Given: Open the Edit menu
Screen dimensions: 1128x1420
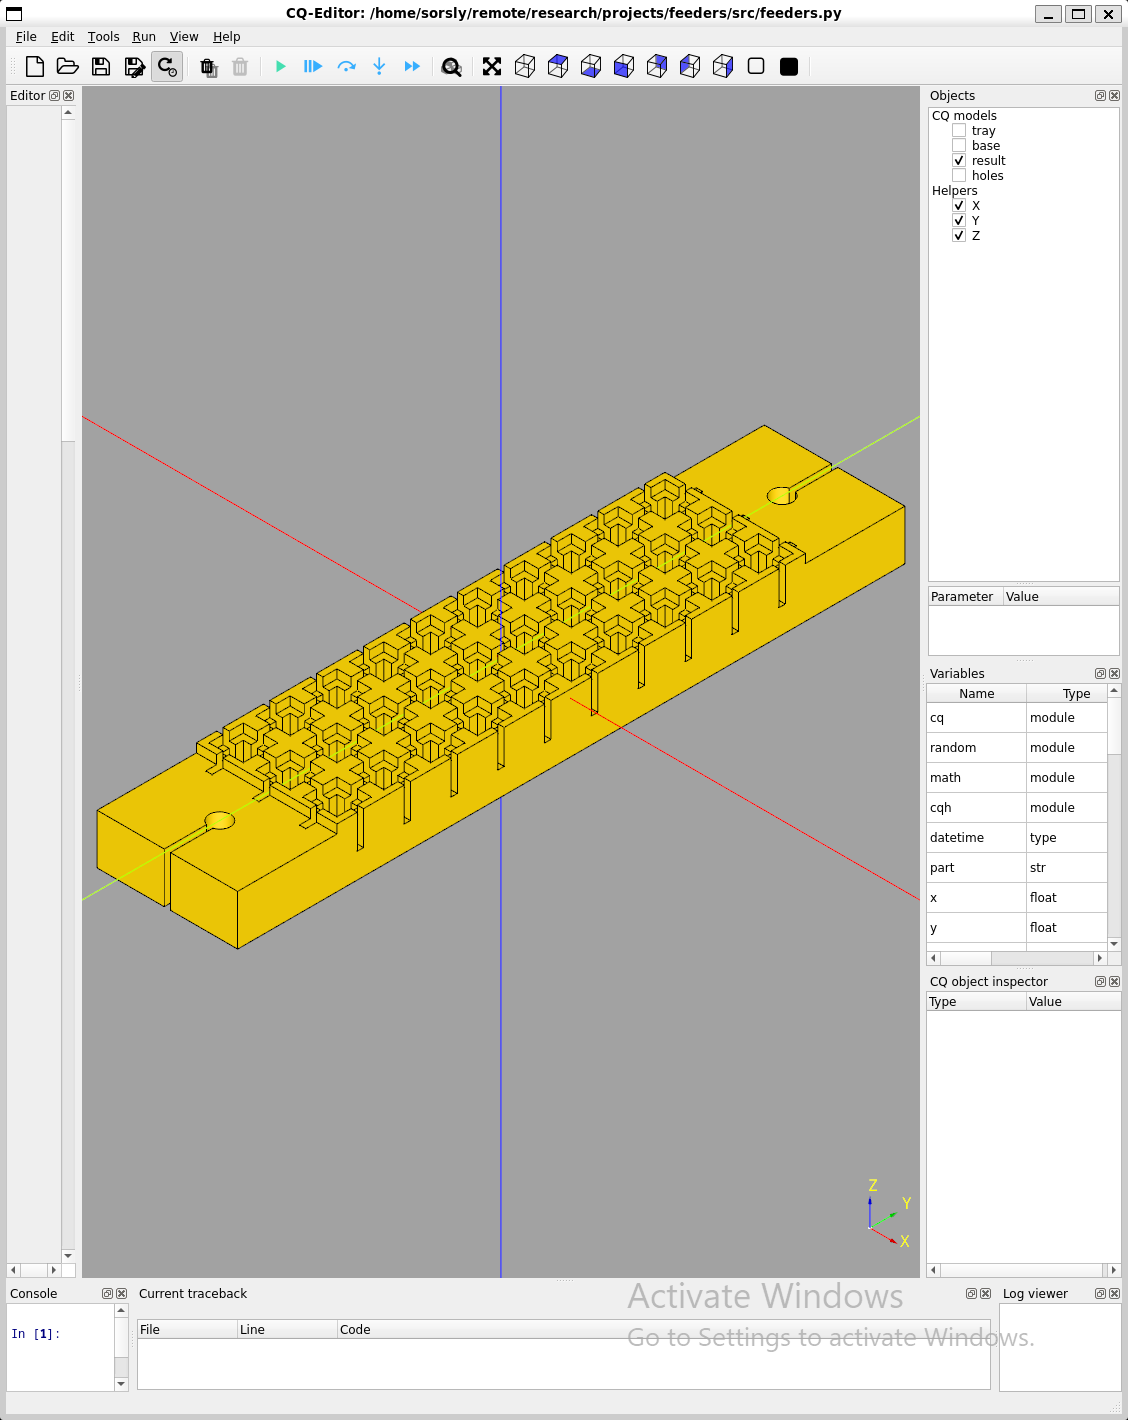Looking at the screenshot, I should click(63, 37).
